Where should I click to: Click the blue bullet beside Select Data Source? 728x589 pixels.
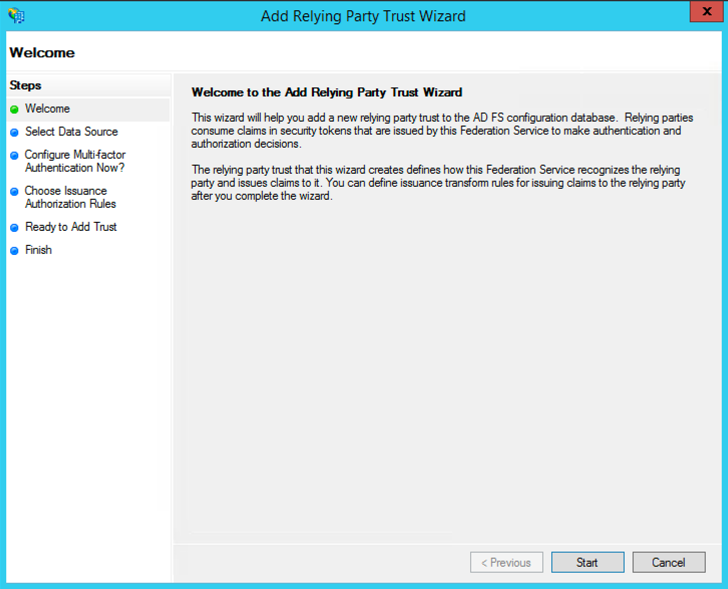pyautogui.click(x=14, y=132)
